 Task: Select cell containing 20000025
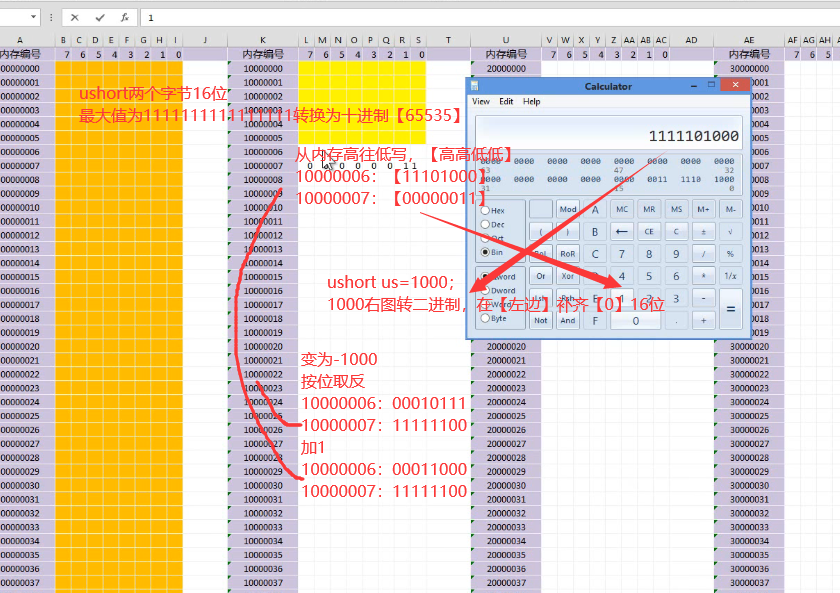[506, 416]
